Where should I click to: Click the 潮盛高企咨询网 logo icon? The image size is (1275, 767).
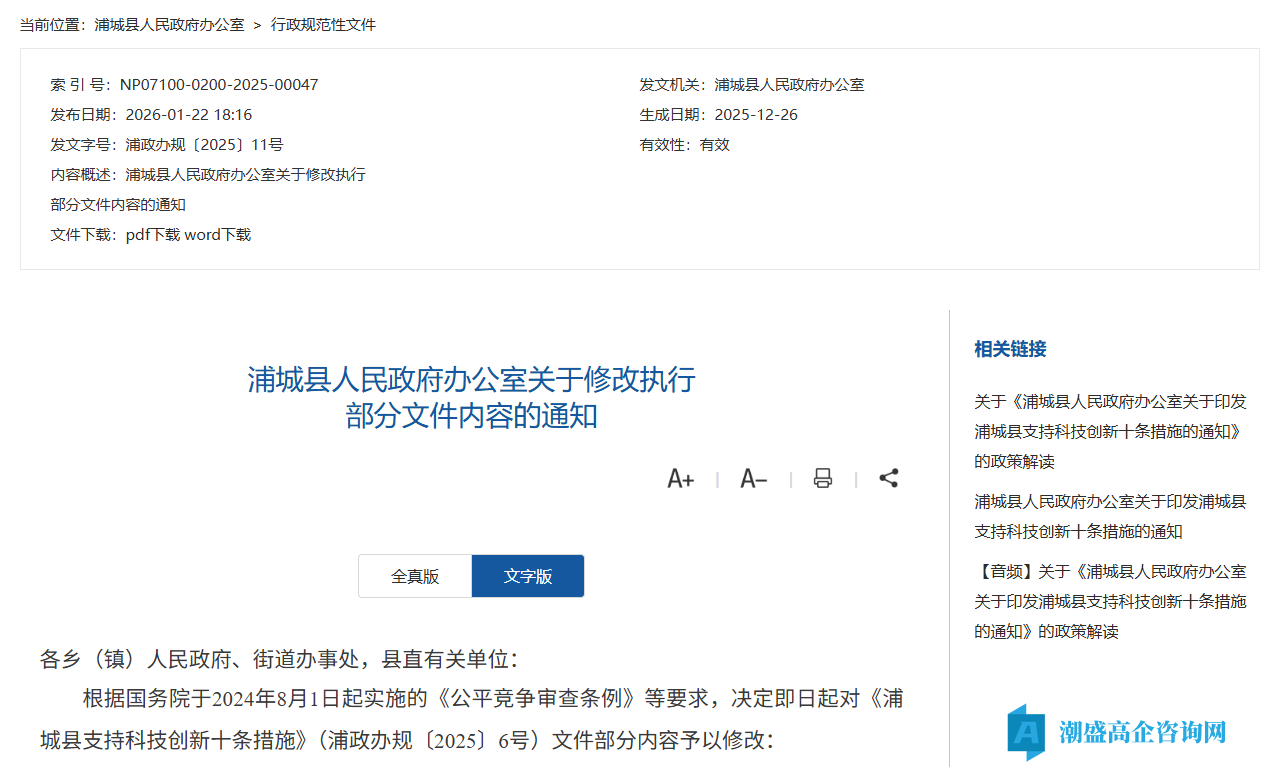(x=1025, y=733)
